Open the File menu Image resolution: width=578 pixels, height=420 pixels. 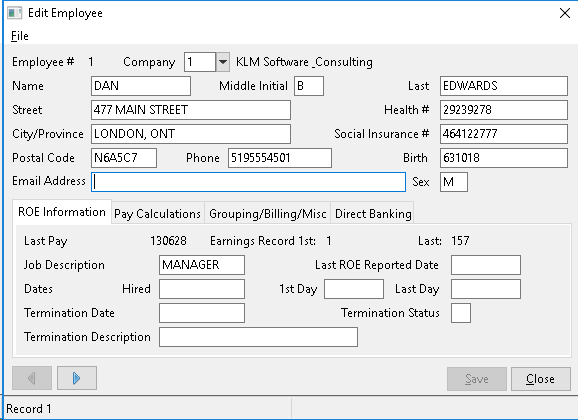click(20, 36)
